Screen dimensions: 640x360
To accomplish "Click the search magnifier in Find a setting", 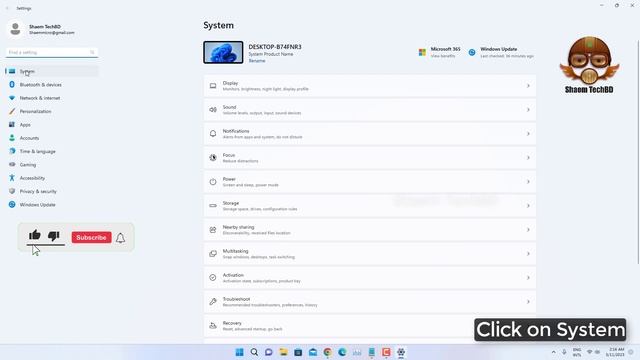I will (x=92, y=52).
